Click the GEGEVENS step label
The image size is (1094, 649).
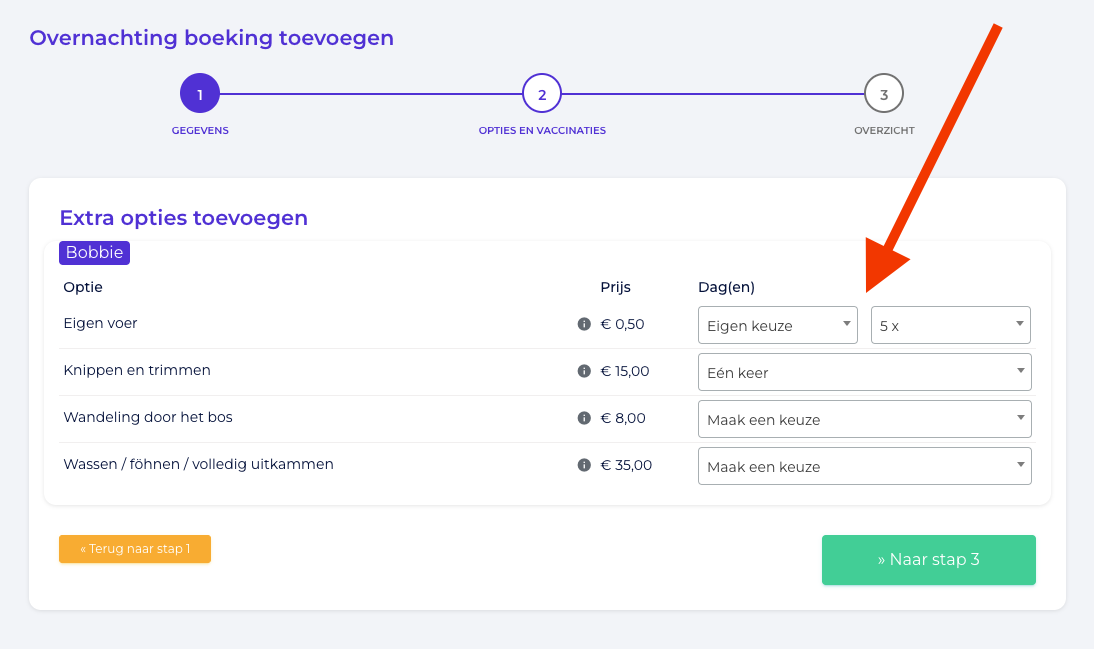(x=200, y=131)
